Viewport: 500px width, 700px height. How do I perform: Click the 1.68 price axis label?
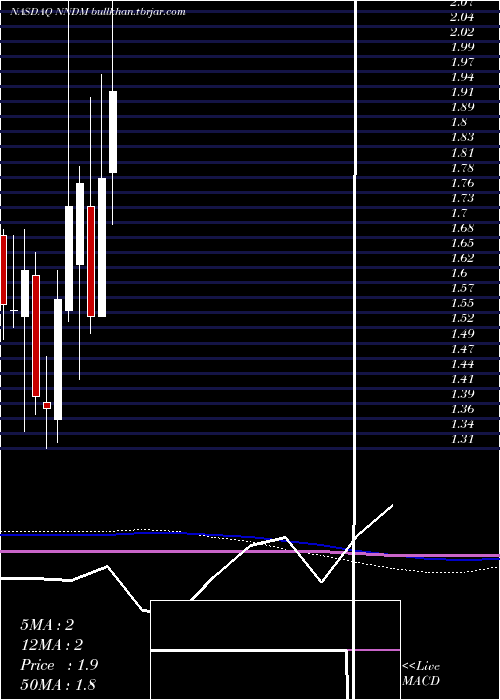click(462, 228)
